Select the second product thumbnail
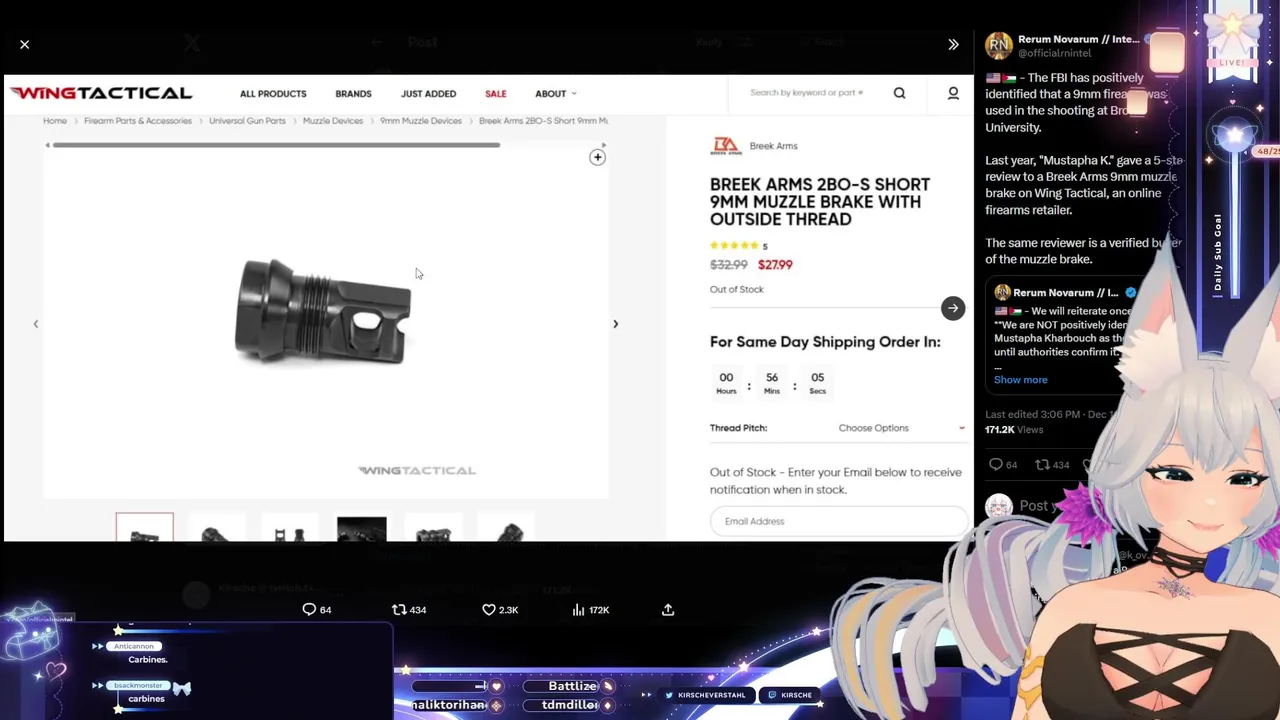Image resolution: width=1280 pixels, height=720 pixels. click(x=216, y=528)
